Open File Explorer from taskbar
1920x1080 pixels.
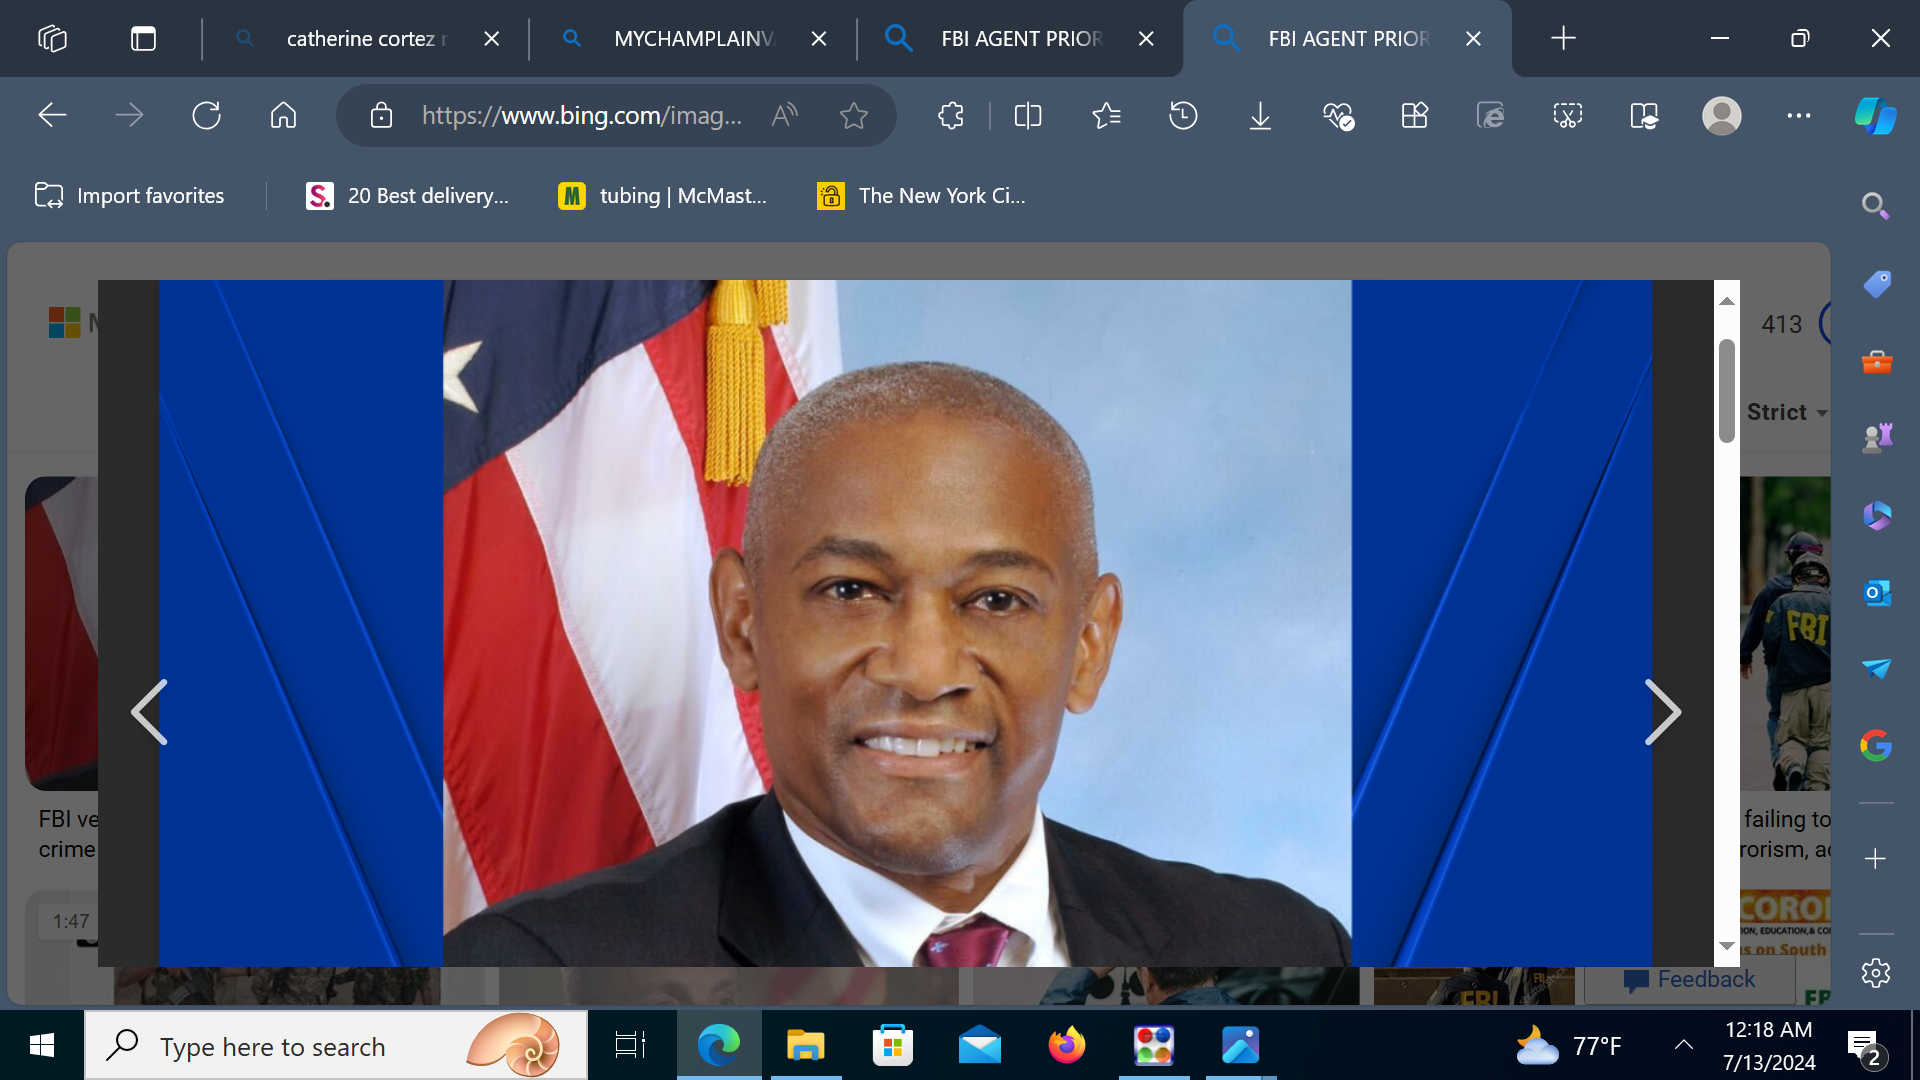pos(805,1046)
